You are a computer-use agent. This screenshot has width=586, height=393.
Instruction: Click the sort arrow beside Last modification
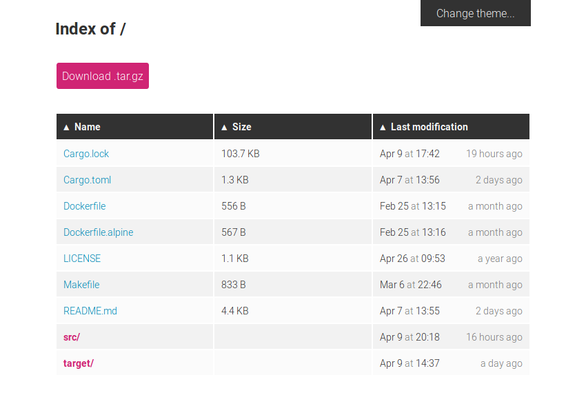pos(383,127)
